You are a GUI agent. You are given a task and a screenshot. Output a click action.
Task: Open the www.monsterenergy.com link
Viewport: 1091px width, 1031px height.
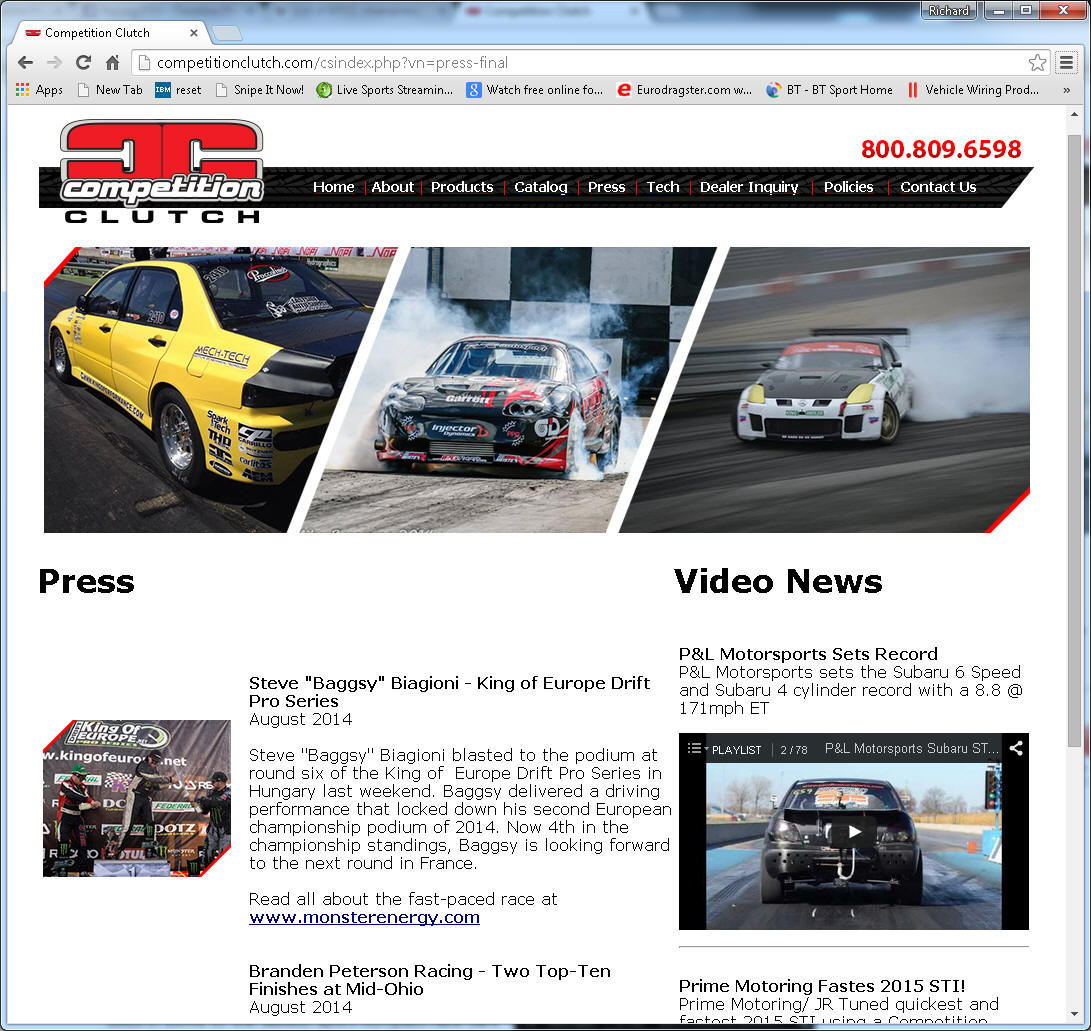point(364,917)
